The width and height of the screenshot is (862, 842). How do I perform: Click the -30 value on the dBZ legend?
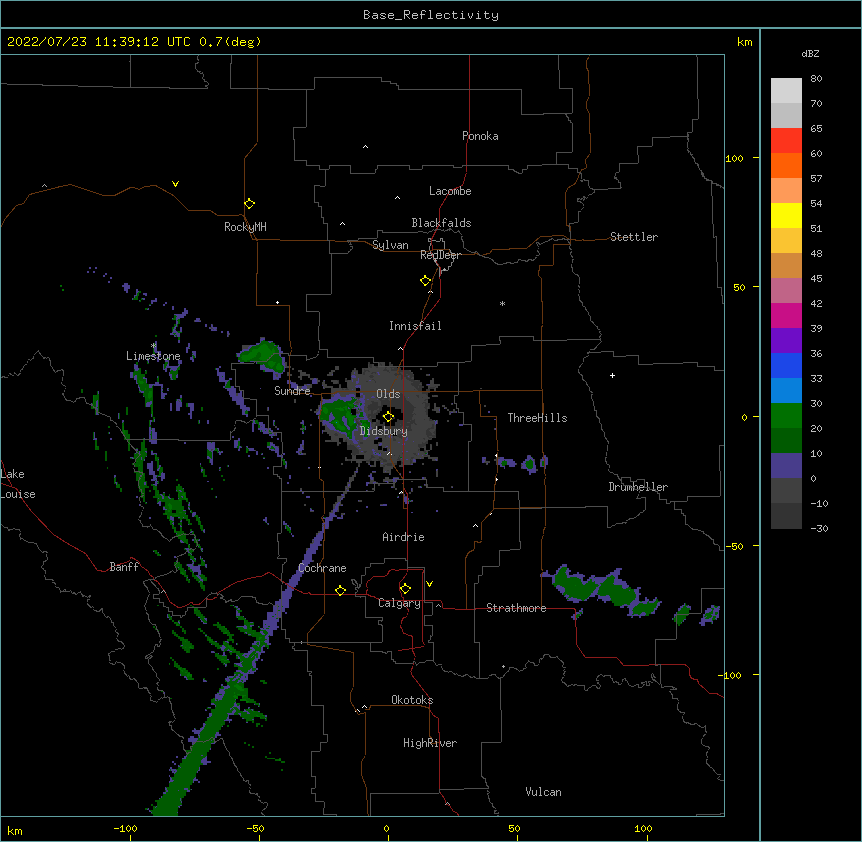(x=819, y=529)
